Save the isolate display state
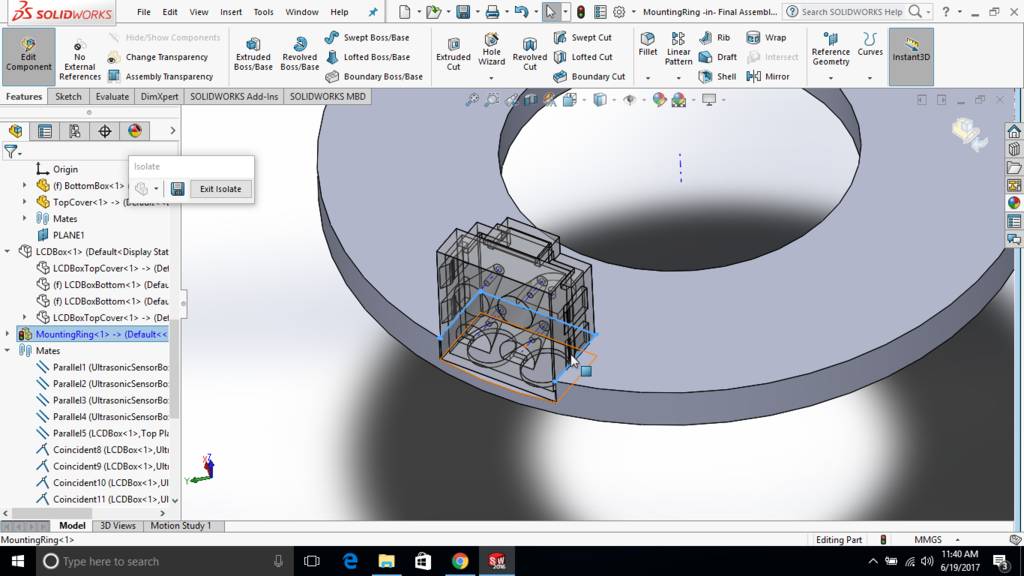Screen dimensions: 1024x576 click(177, 189)
